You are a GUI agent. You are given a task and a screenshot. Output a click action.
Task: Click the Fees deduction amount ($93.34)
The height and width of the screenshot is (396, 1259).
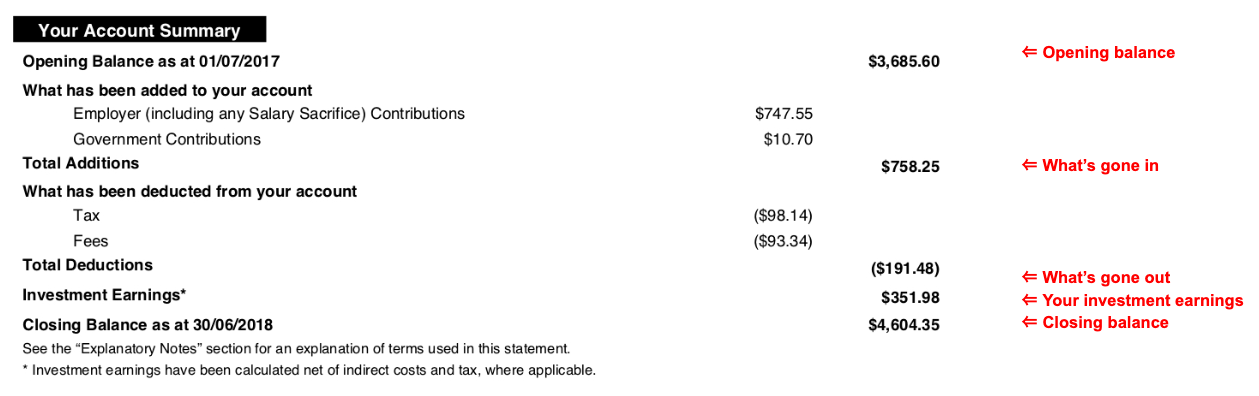click(783, 241)
